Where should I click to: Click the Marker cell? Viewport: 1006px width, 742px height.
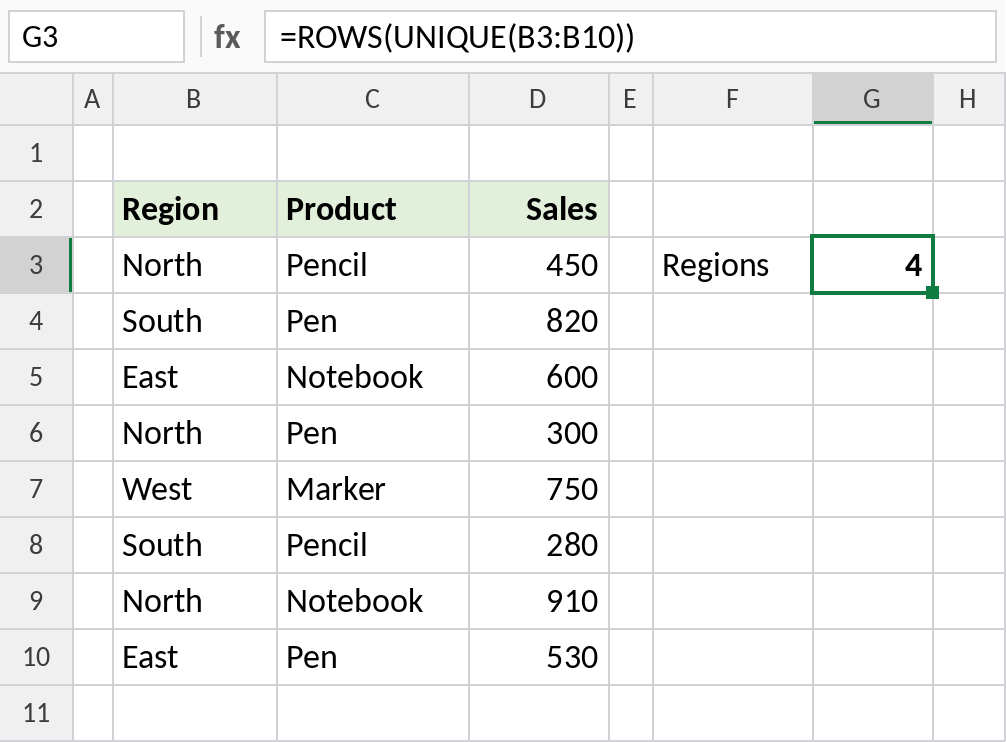point(373,489)
